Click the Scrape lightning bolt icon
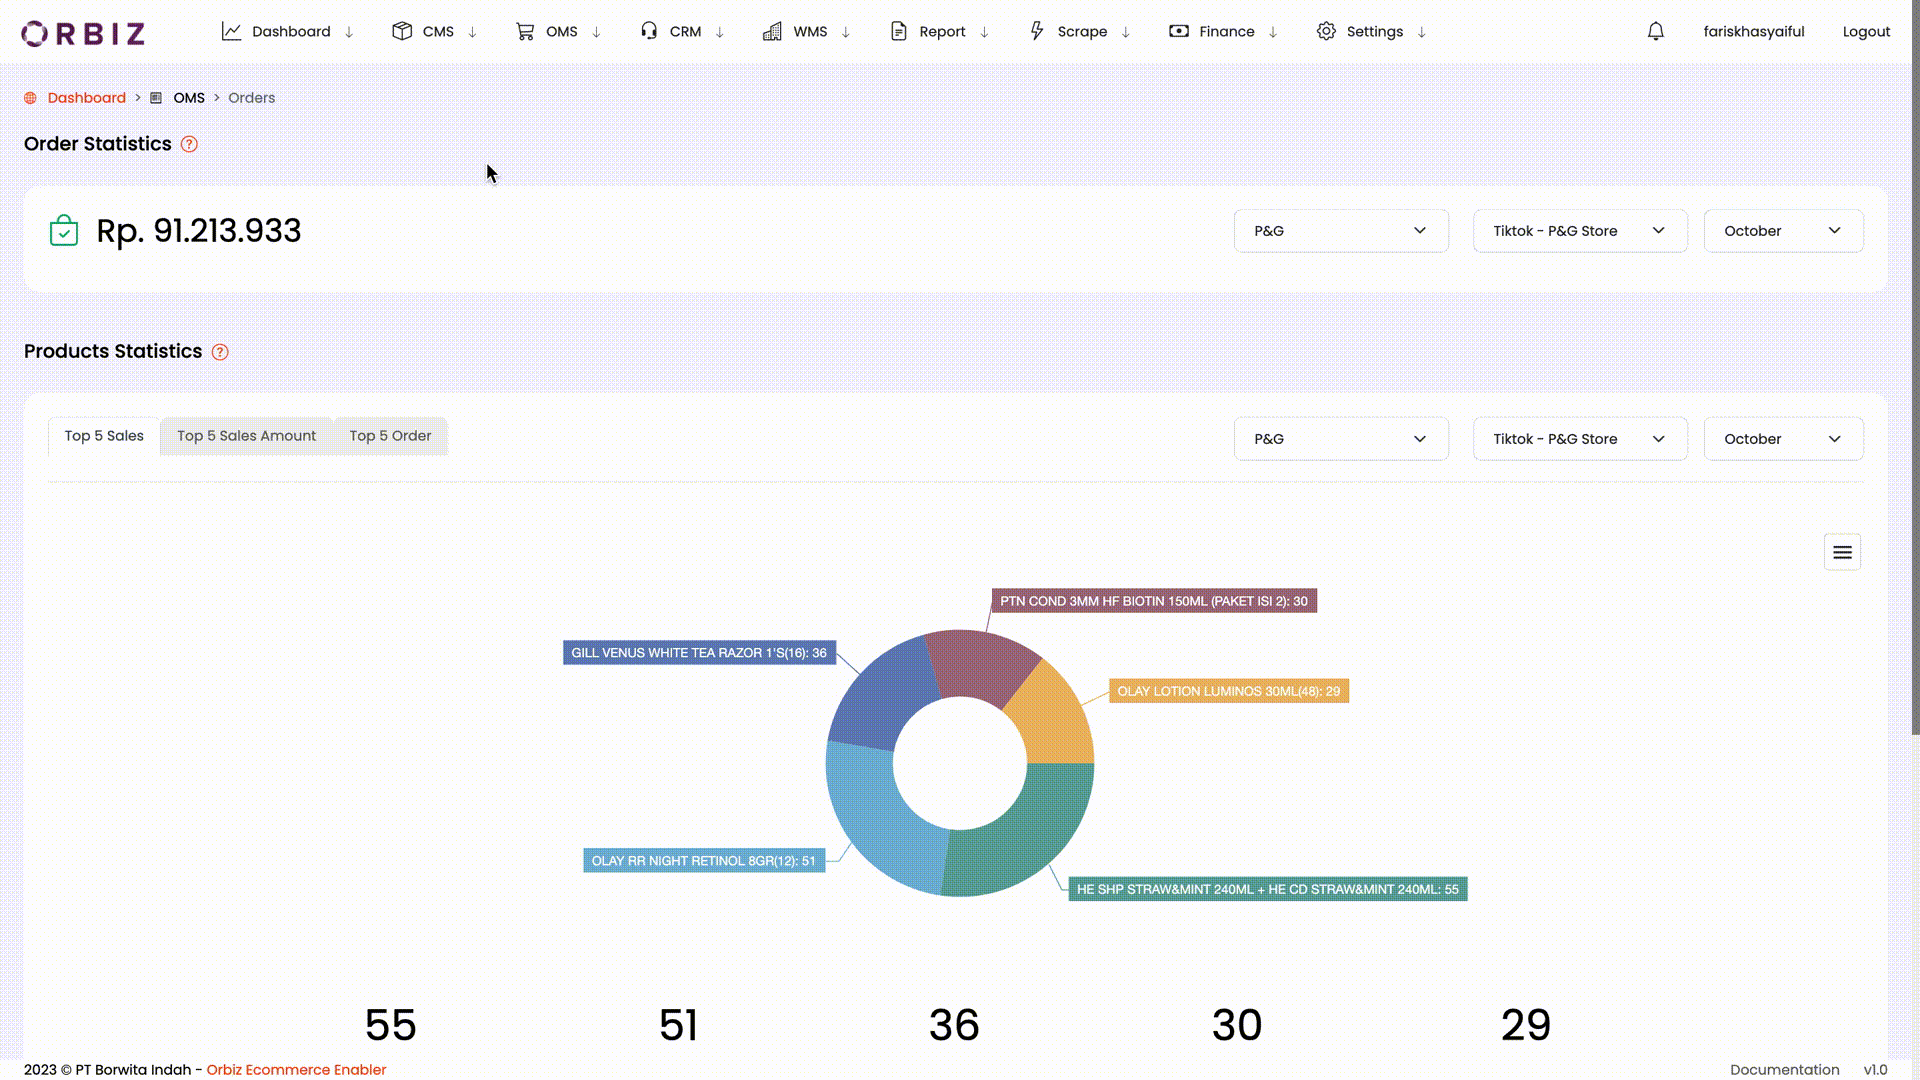The image size is (1920, 1080). (x=1037, y=31)
